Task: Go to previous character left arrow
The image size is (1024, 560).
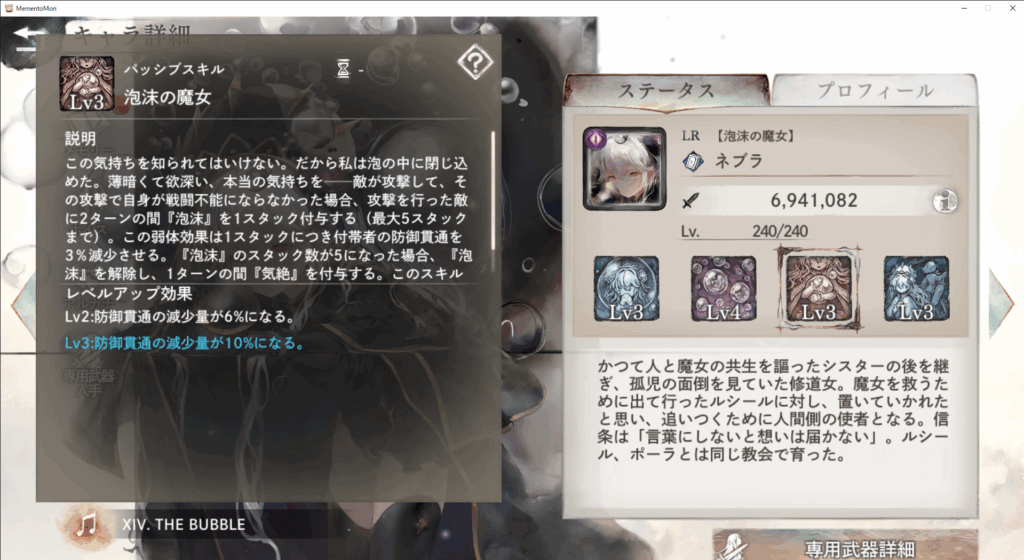Action: [x=22, y=305]
